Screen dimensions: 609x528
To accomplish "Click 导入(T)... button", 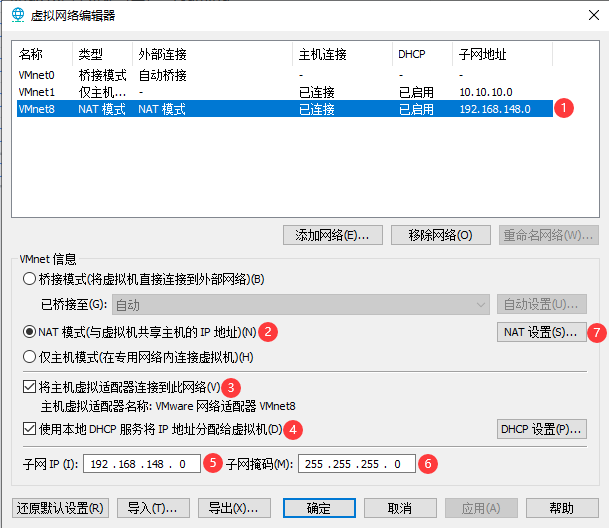I will tap(153, 508).
